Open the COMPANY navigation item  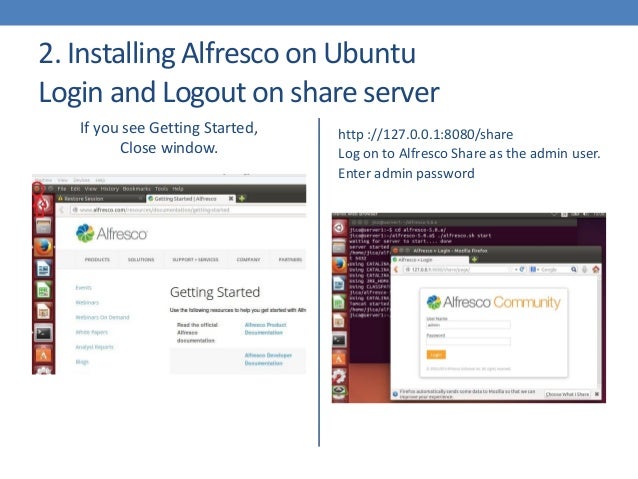(248, 260)
